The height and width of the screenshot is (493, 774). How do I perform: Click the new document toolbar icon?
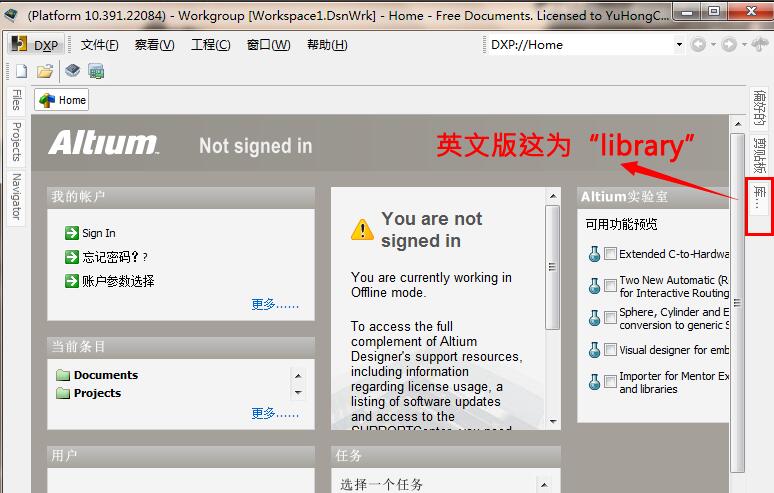(21, 71)
